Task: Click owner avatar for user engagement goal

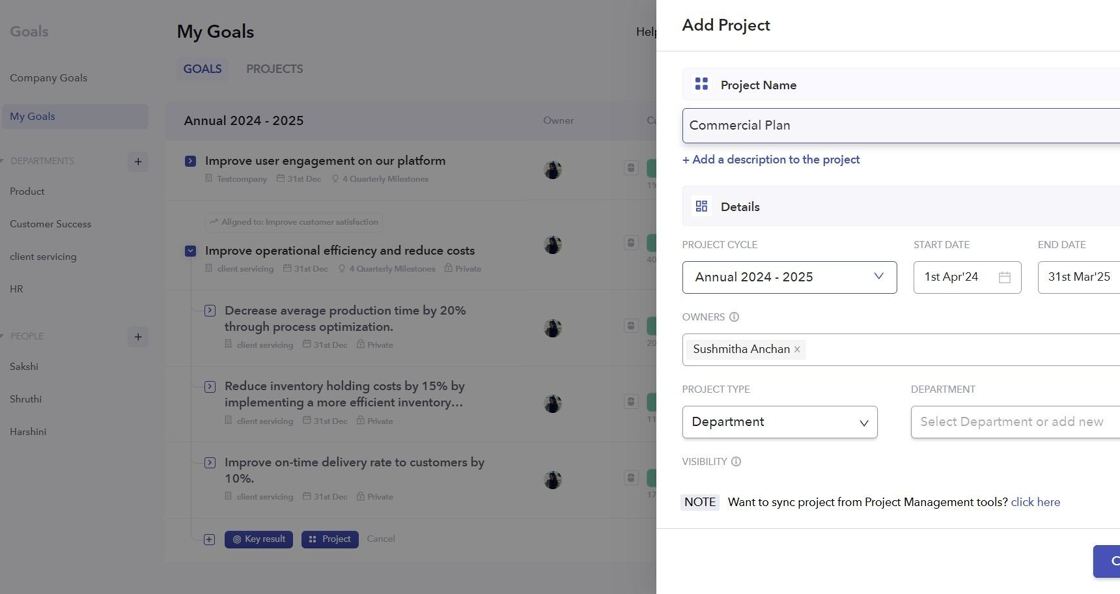Action: (x=553, y=169)
